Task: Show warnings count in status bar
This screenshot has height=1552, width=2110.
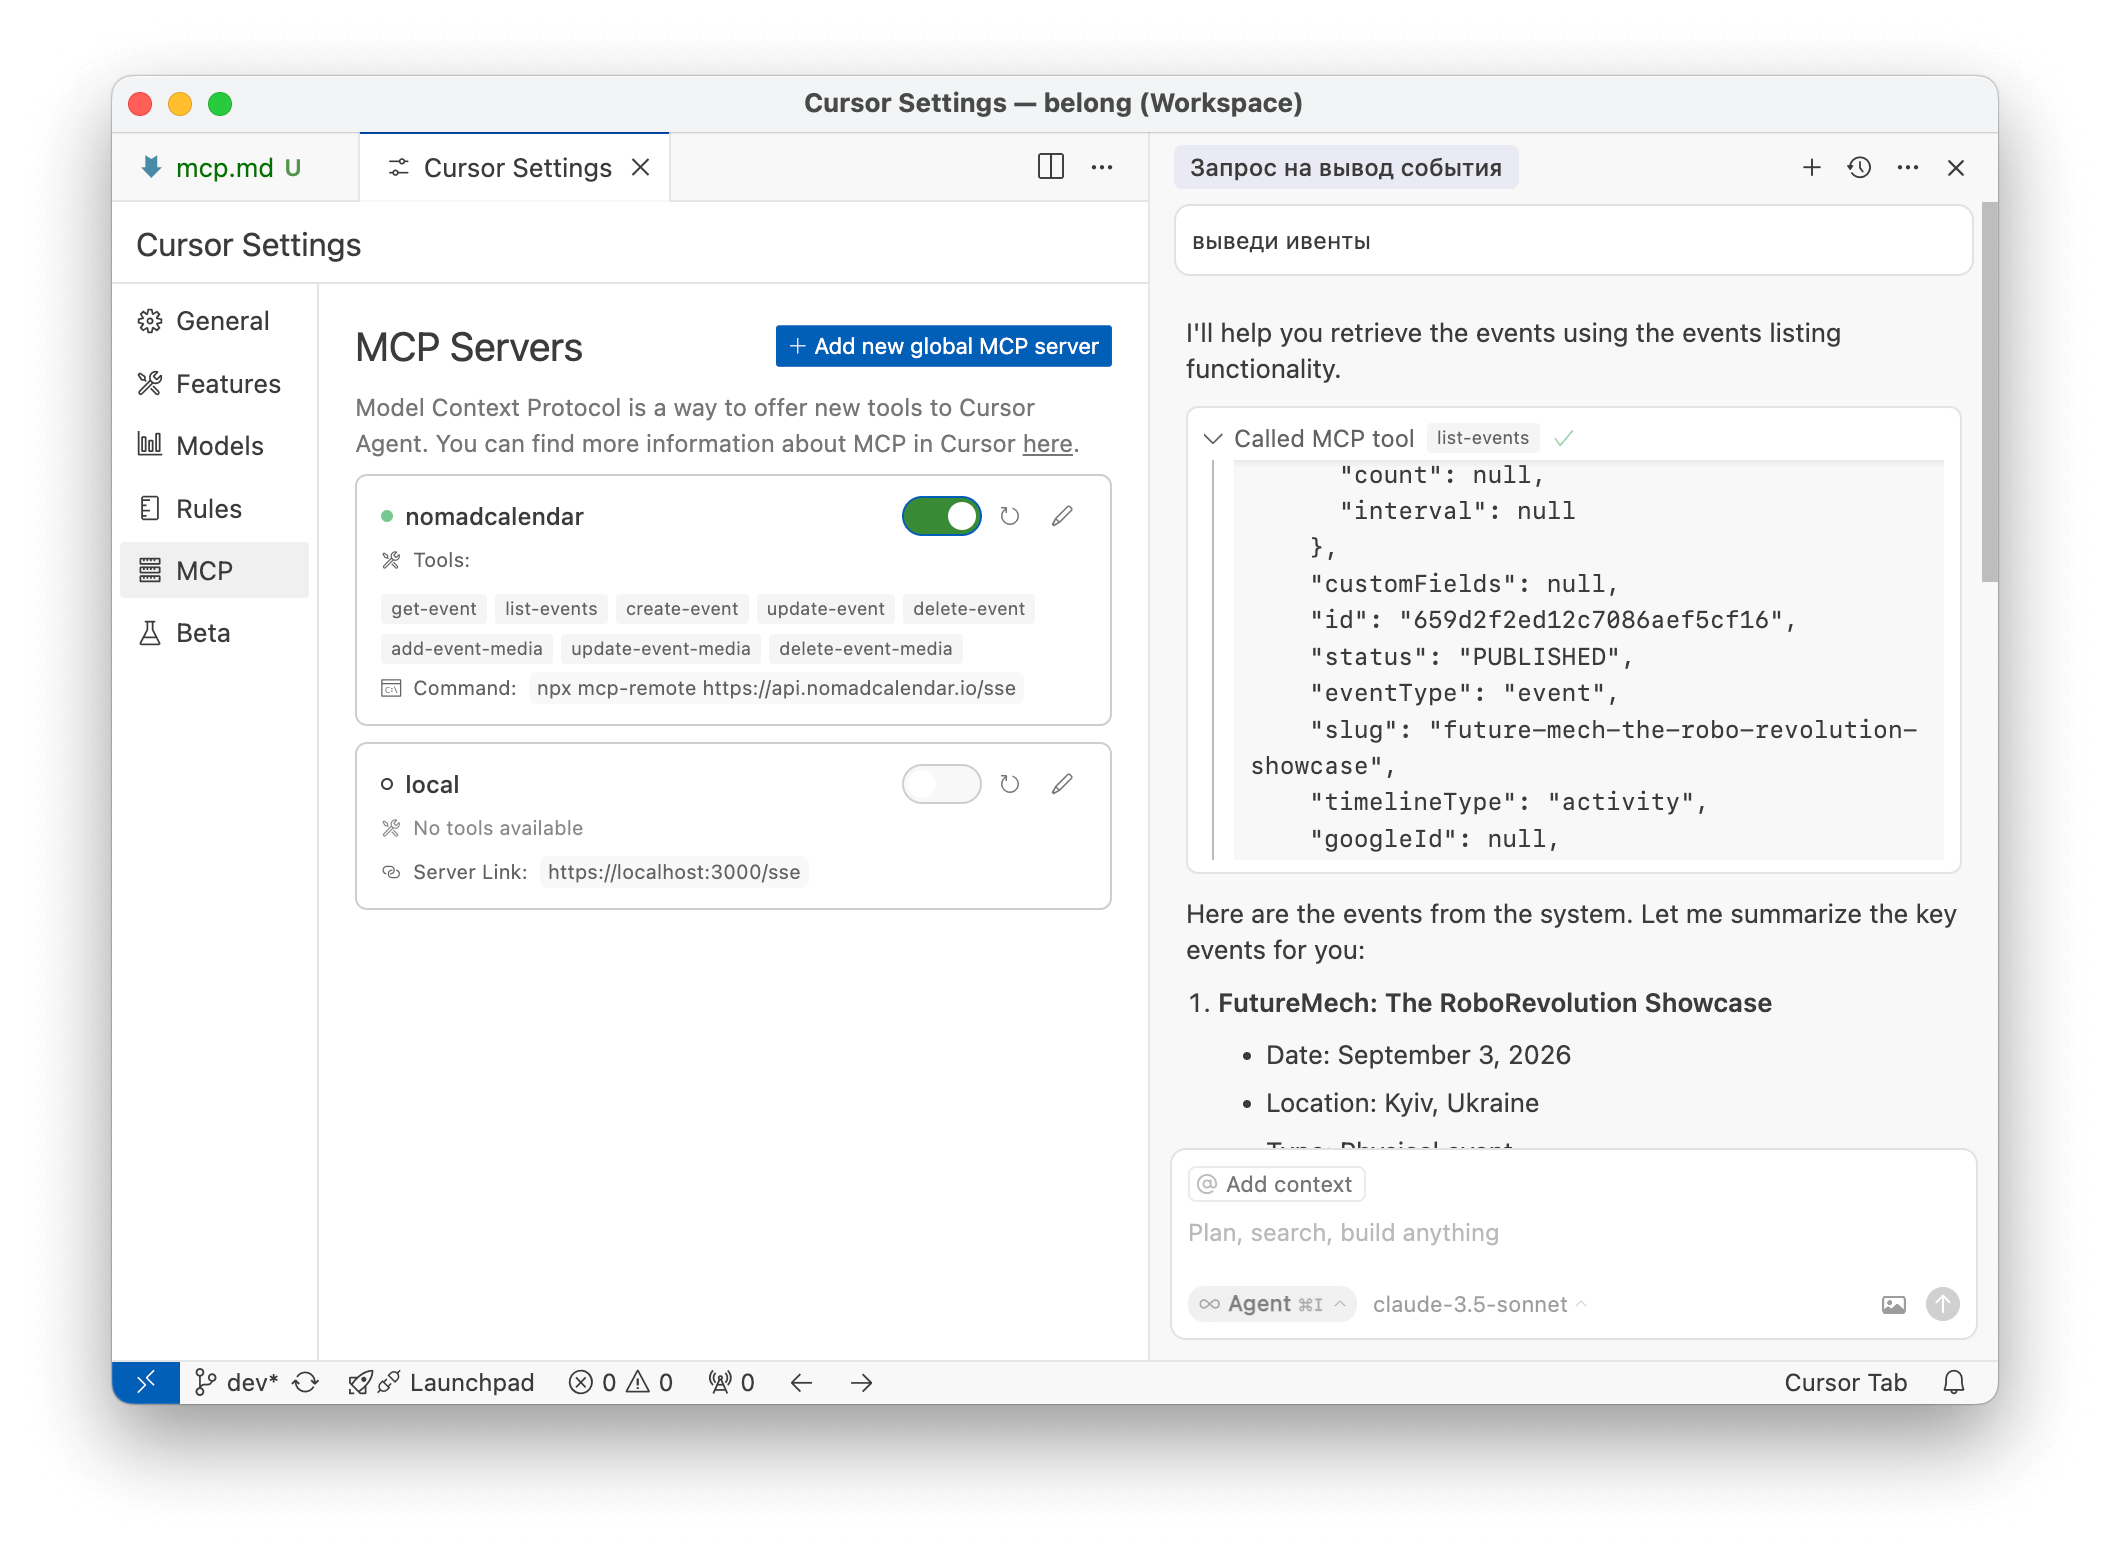Action: pyautogui.click(x=650, y=1382)
